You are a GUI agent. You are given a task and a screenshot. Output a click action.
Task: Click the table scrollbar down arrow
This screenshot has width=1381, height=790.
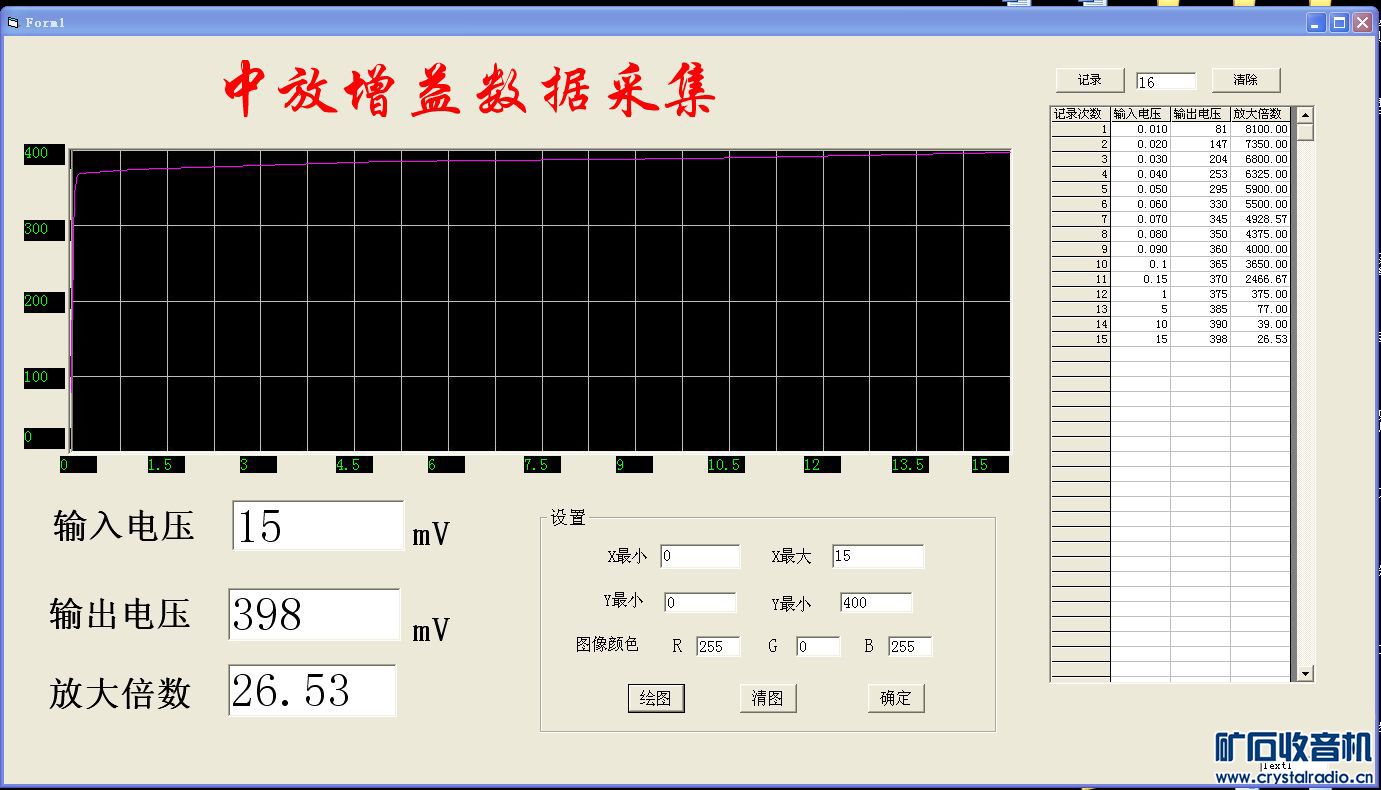coord(1305,674)
